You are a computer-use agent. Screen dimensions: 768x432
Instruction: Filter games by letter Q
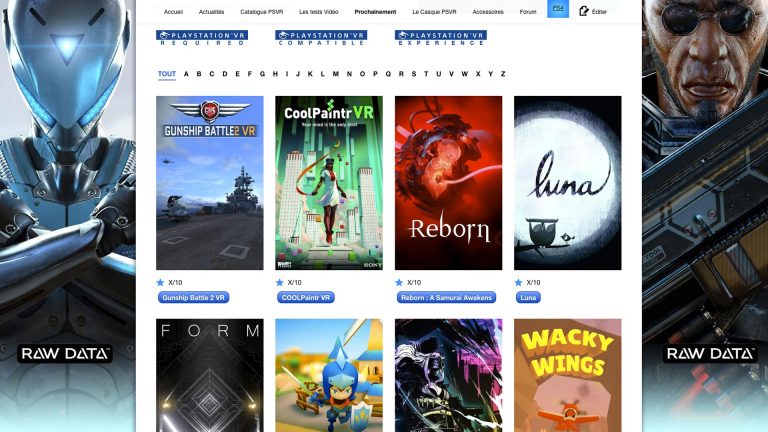[x=388, y=74]
